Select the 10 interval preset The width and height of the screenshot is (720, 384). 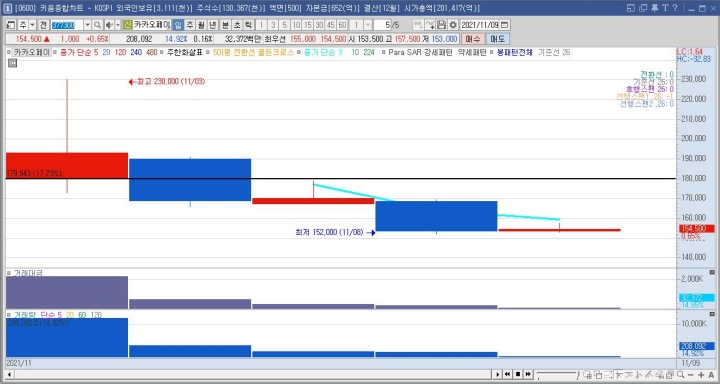click(296, 25)
